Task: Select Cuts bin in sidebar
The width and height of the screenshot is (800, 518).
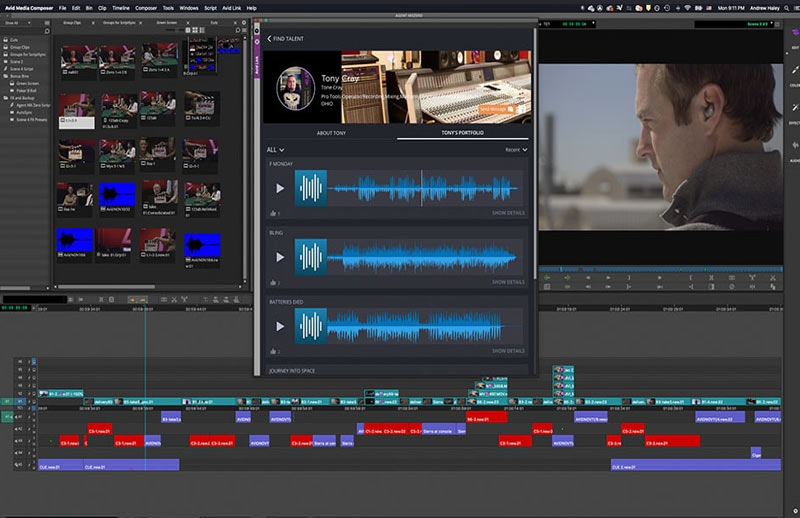Action: [x=14, y=40]
